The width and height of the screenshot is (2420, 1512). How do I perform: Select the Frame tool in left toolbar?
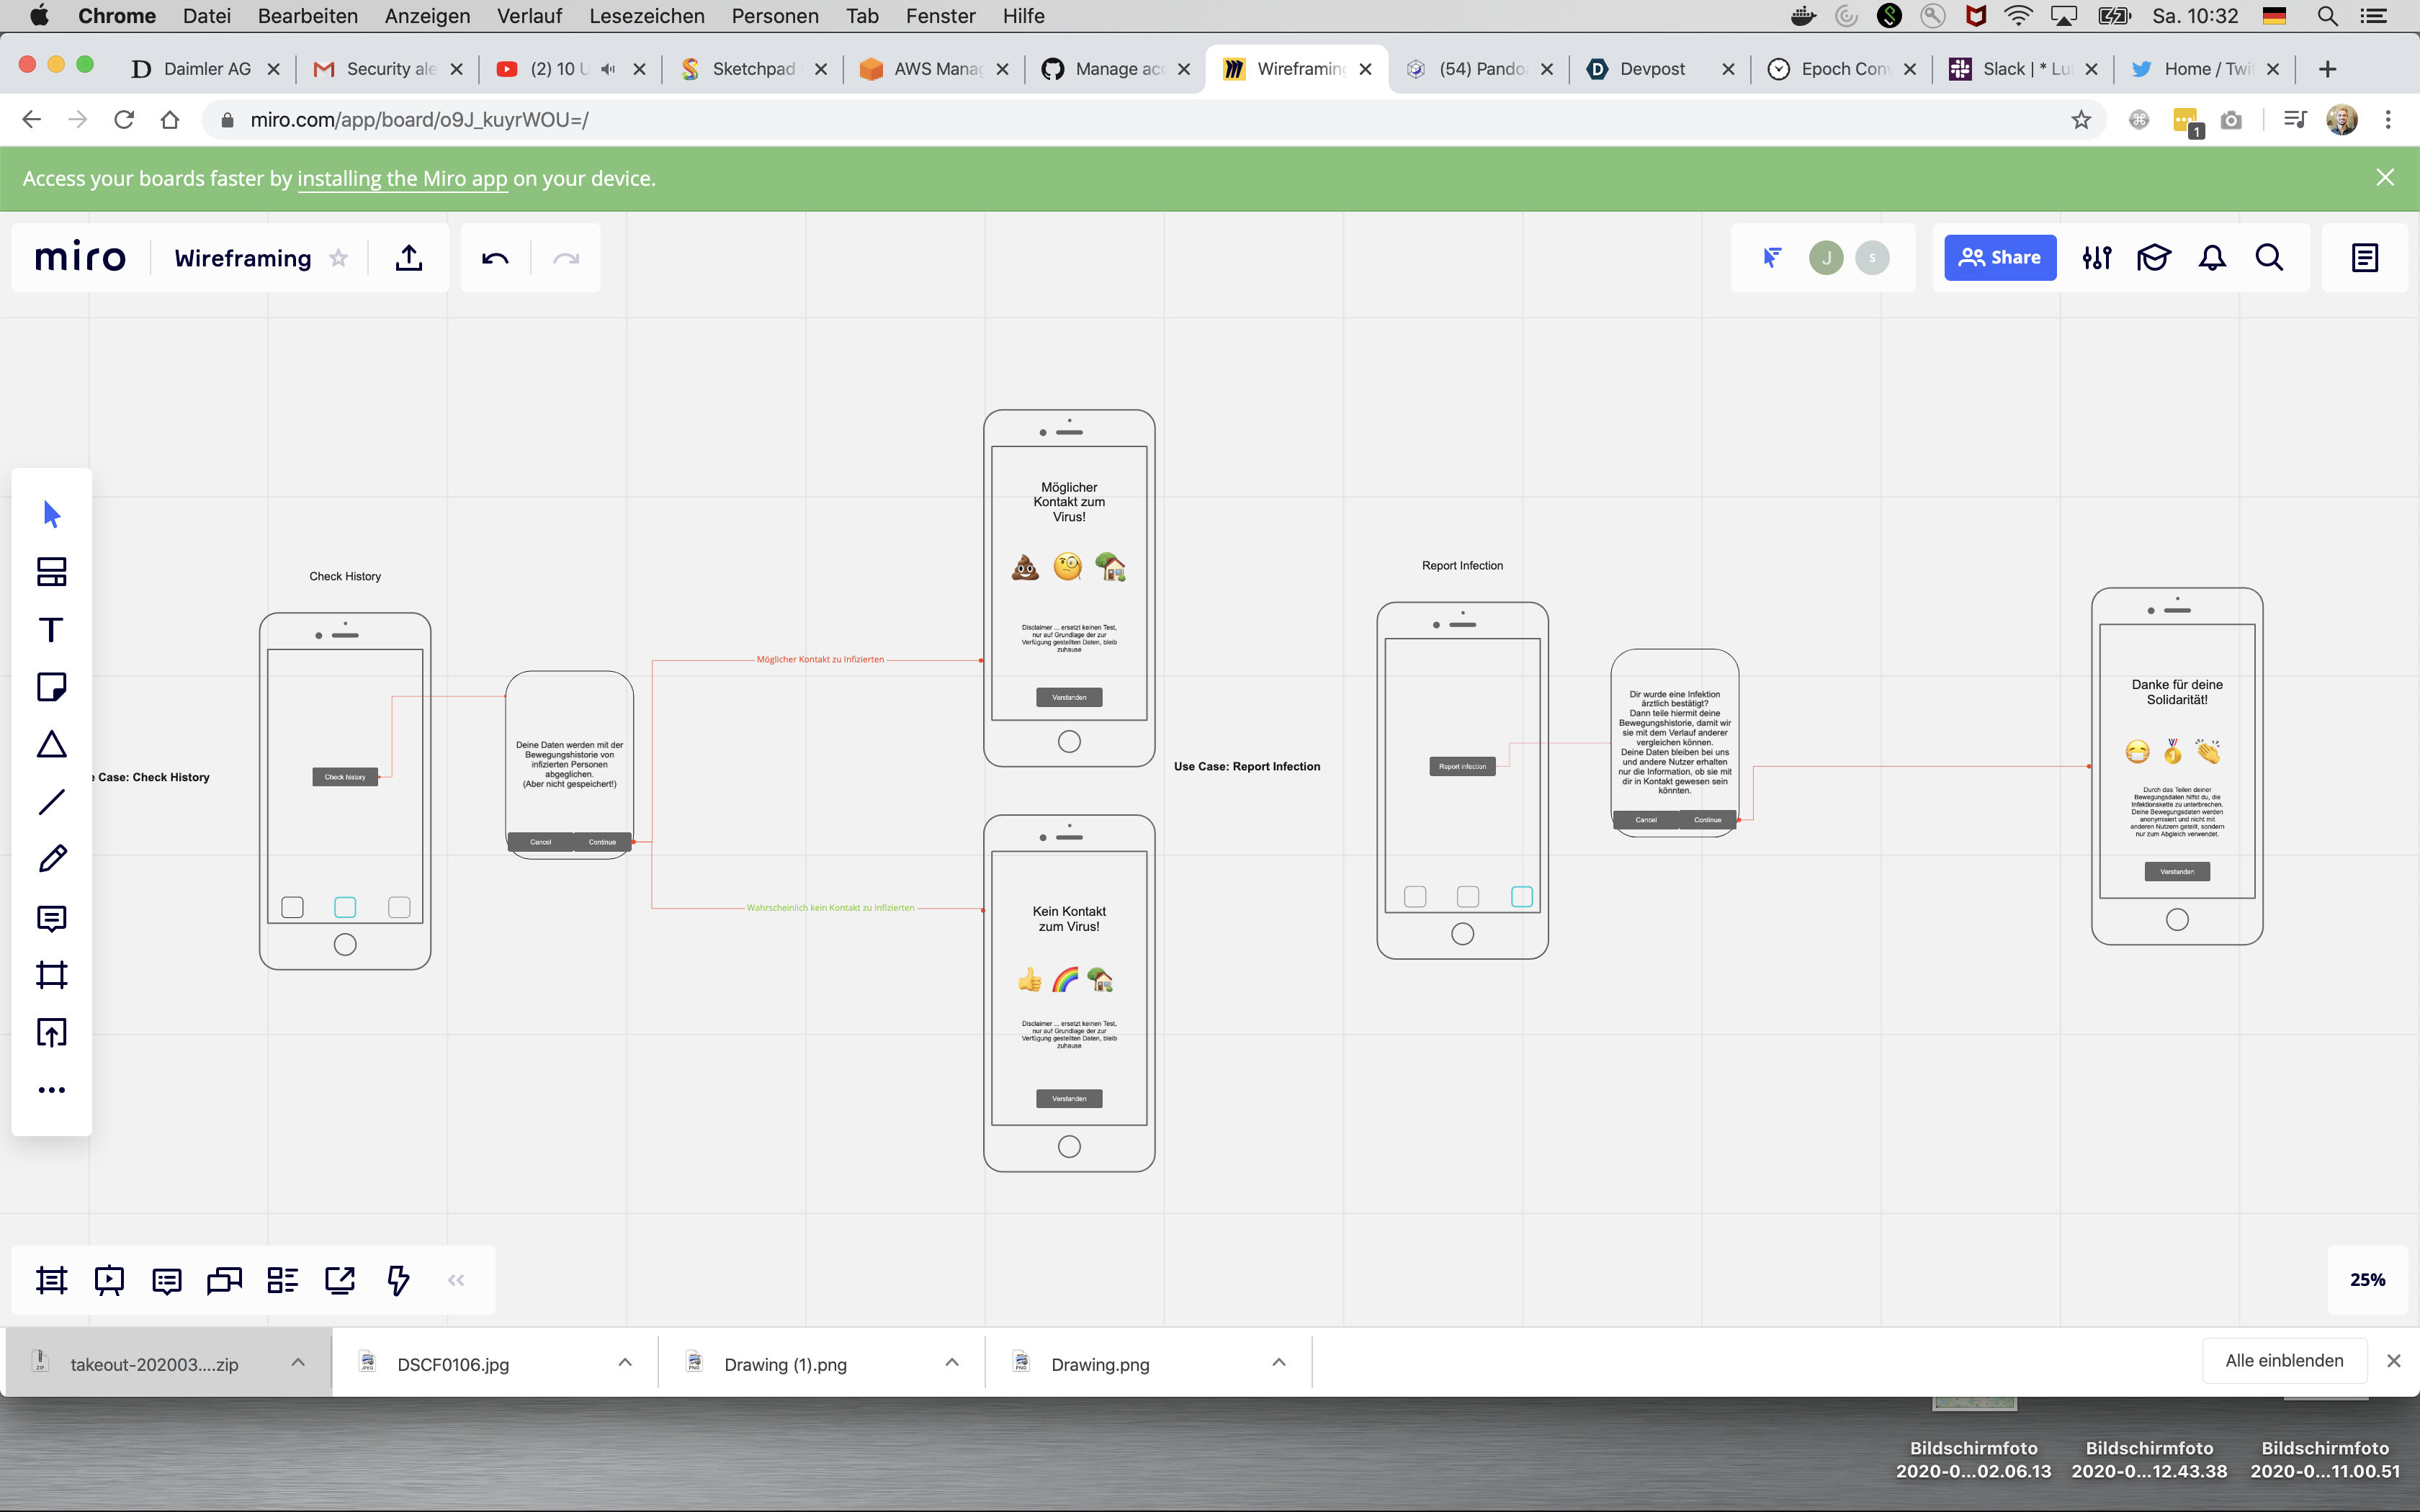tap(51, 975)
